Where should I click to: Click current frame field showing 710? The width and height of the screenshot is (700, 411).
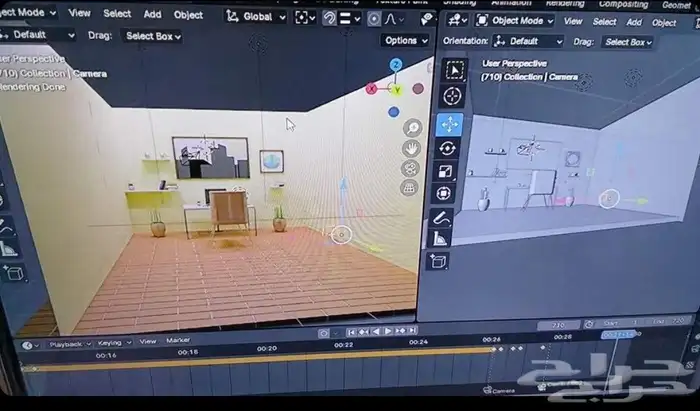coord(558,325)
